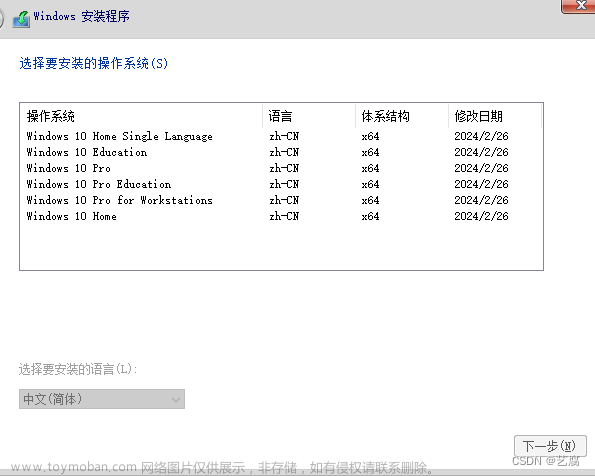
Task: Click the 语言 column header
Action: point(309,116)
